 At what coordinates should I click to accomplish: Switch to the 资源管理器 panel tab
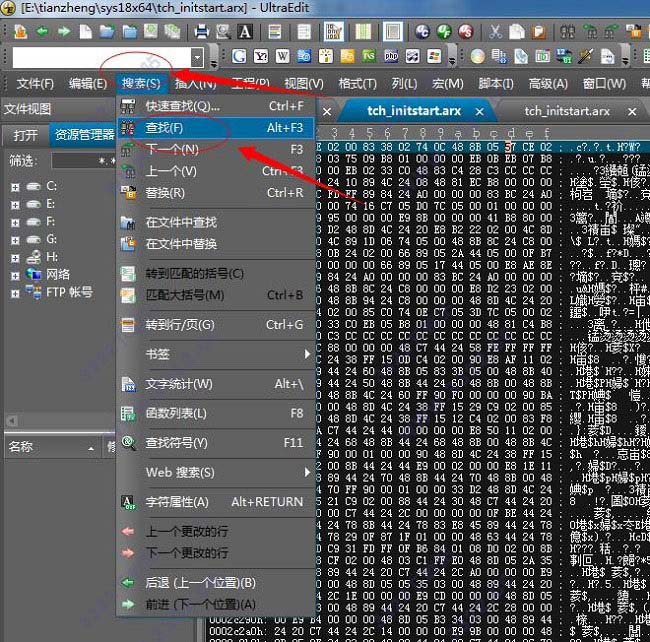click(84, 135)
